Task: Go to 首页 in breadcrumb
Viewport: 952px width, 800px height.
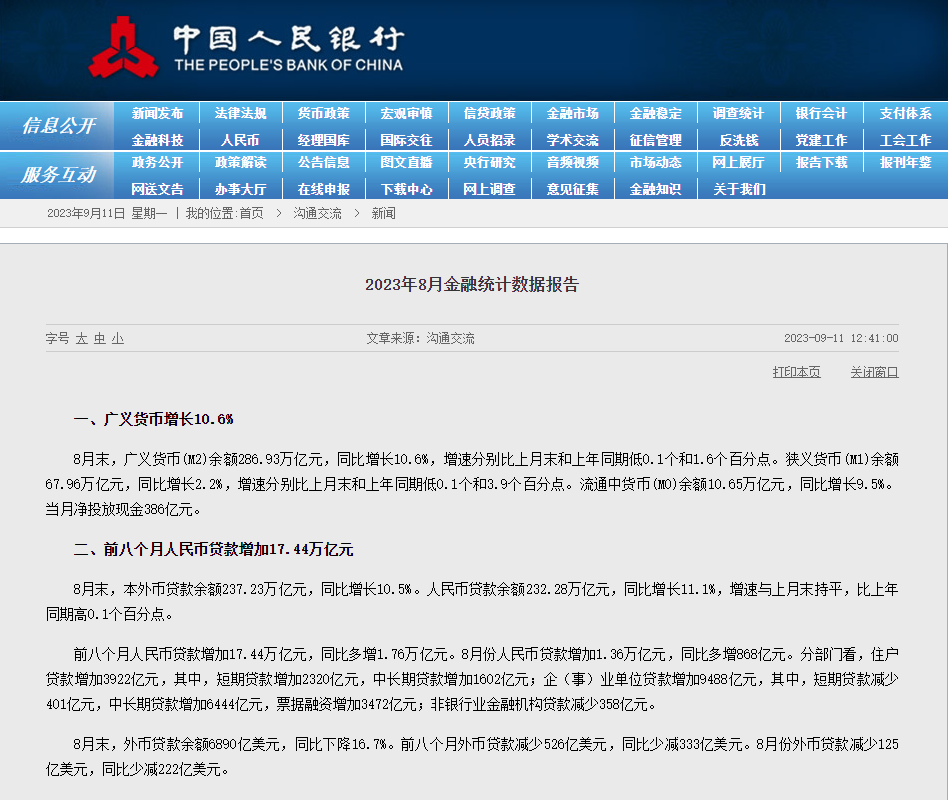Action: 251,214
